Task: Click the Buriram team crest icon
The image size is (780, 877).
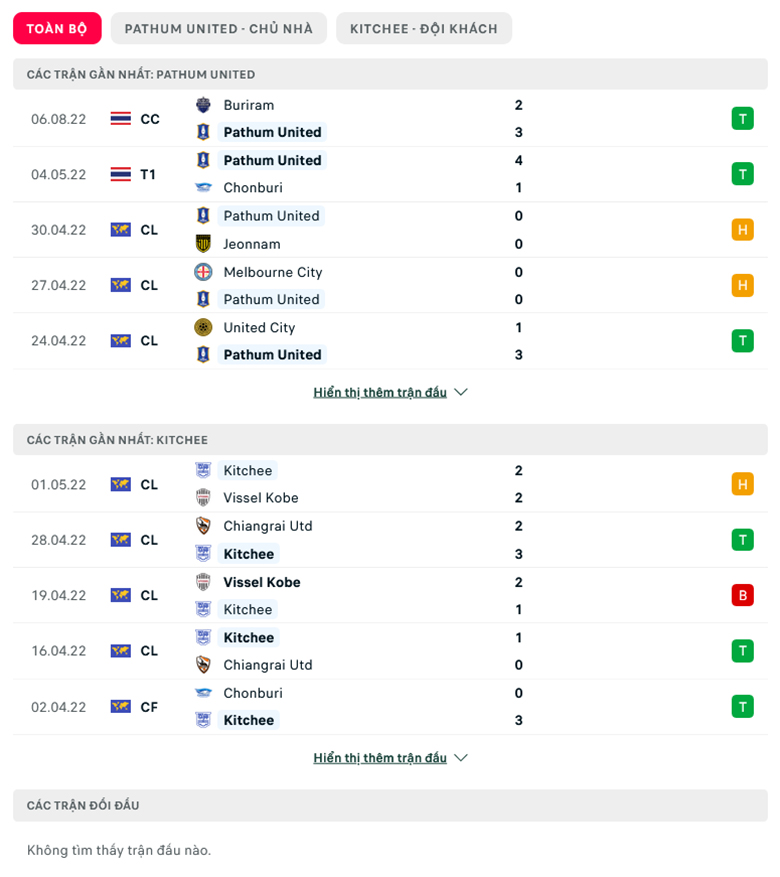Action: (203, 105)
